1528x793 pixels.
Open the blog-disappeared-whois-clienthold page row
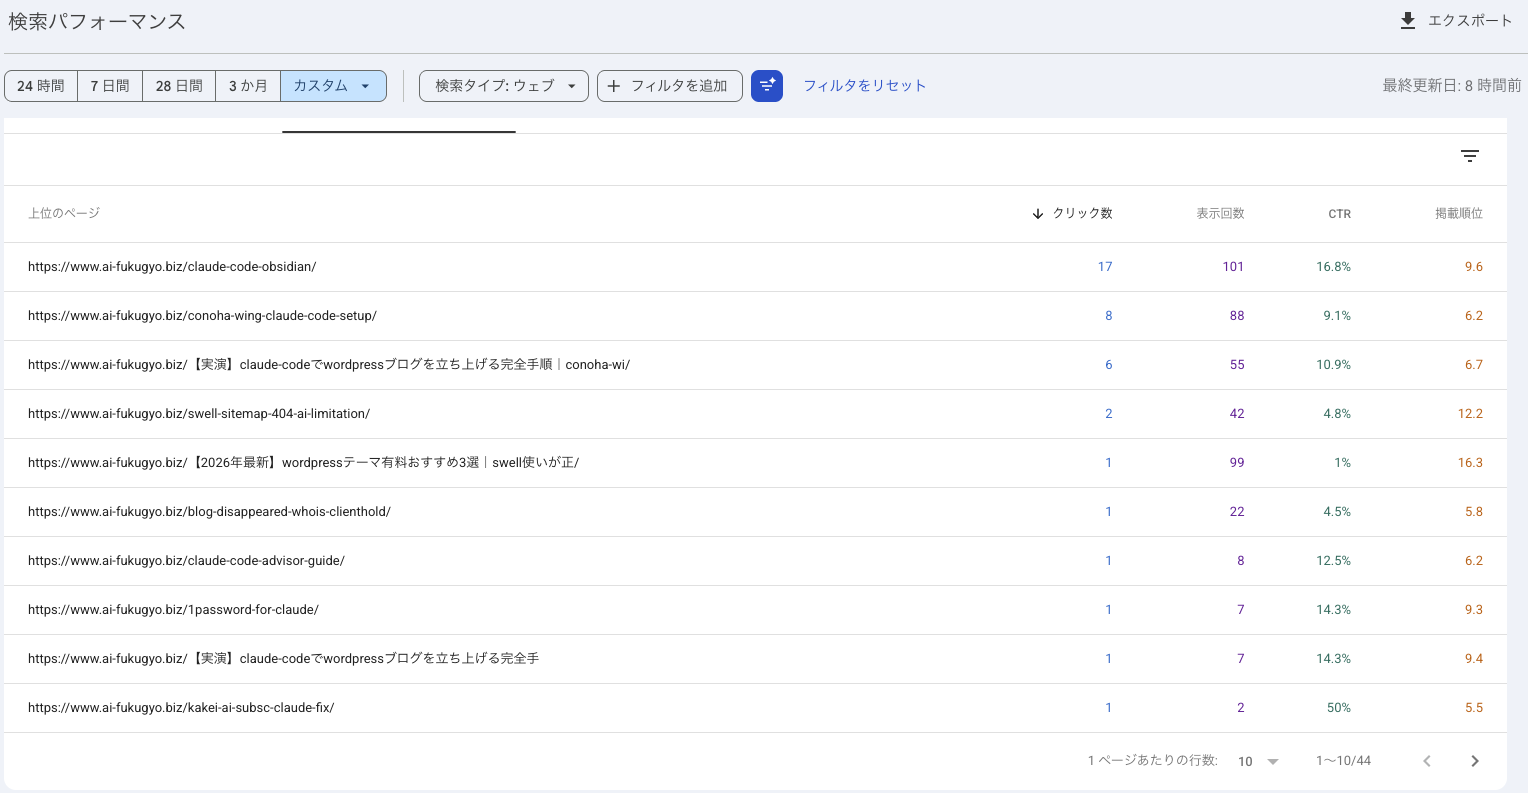[x=755, y=512]
